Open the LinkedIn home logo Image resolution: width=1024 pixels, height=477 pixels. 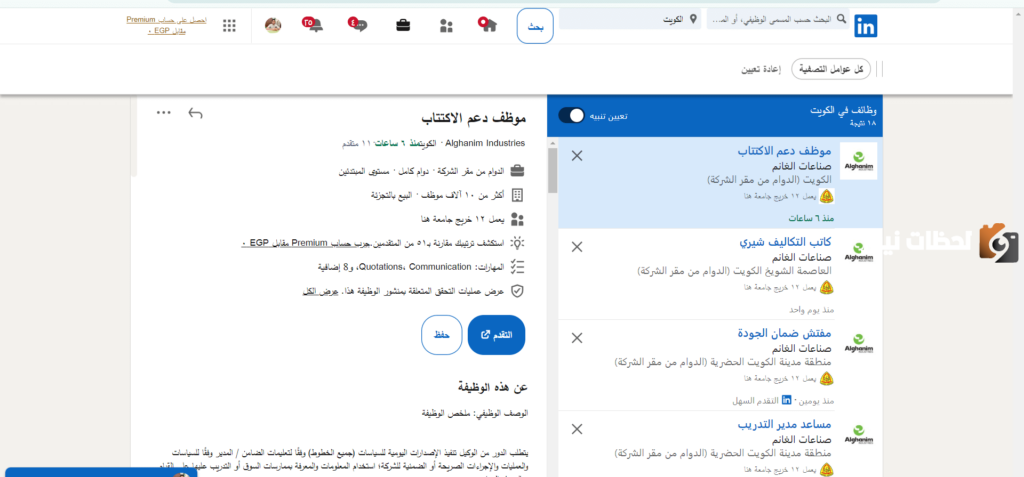865,26
